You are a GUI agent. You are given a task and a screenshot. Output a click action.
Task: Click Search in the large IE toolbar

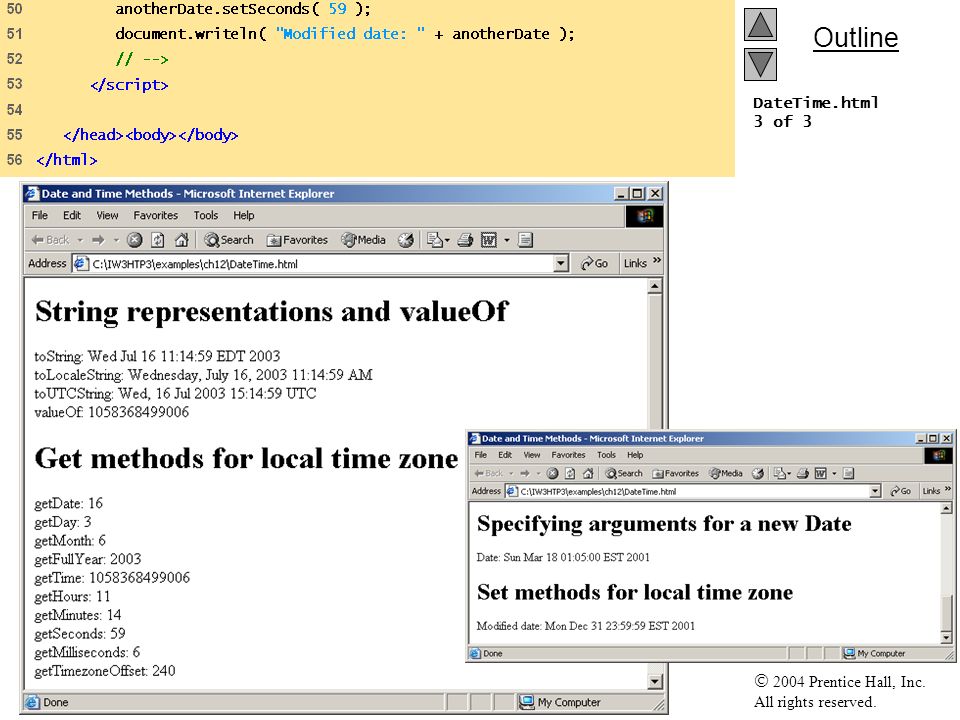(229, 240)
